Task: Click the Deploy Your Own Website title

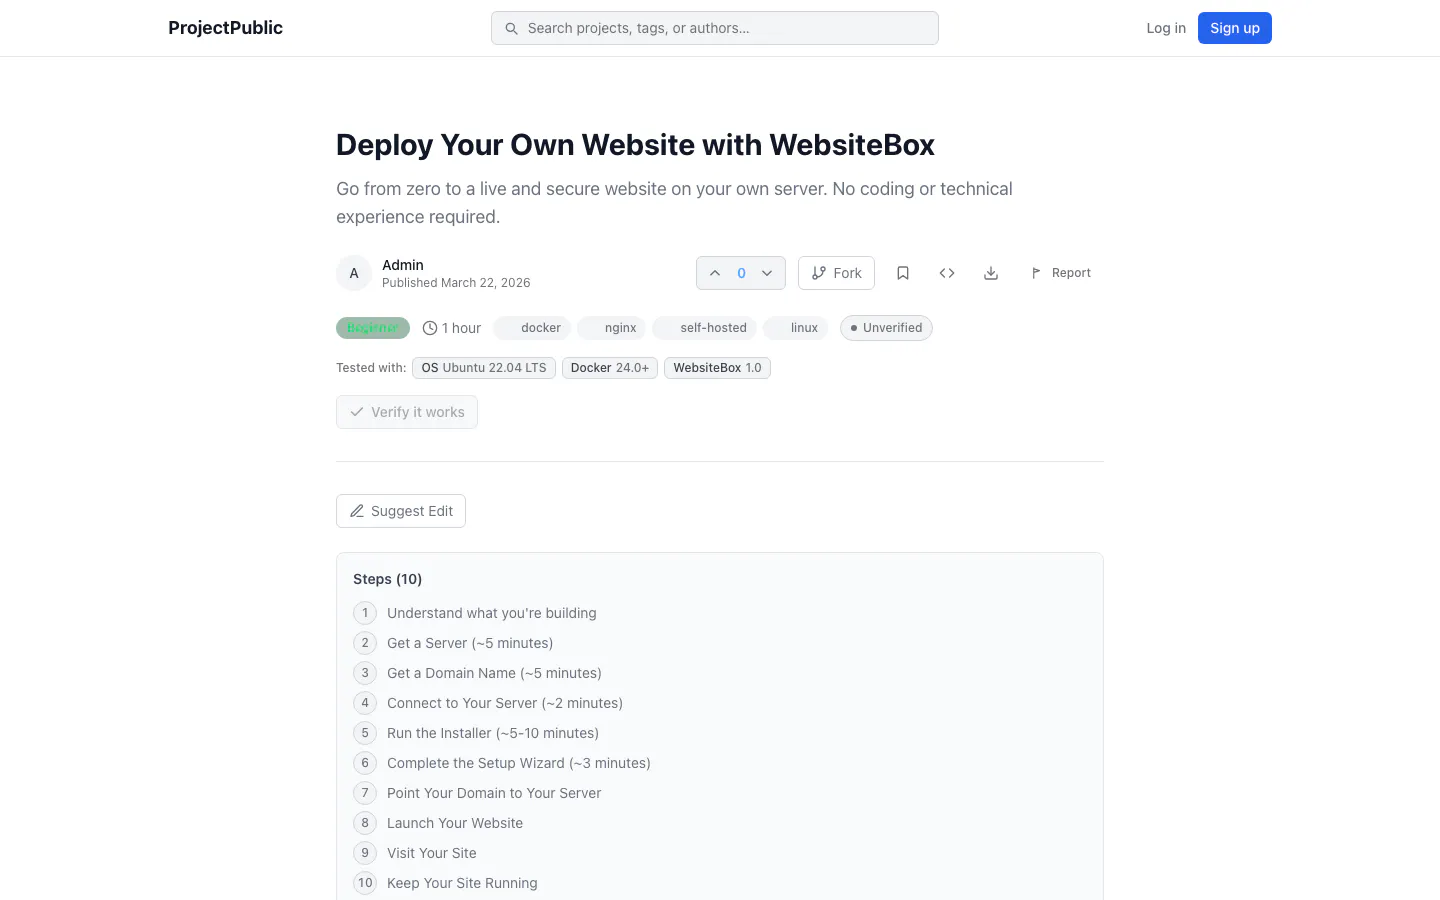Action: (635, 145)
